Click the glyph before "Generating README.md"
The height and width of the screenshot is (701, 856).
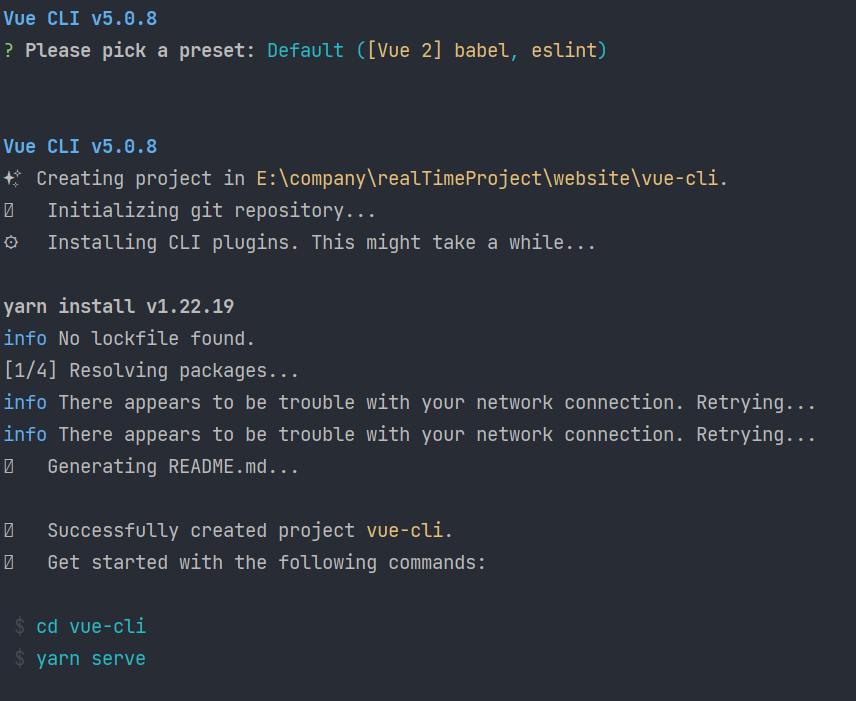click(9, 467)
